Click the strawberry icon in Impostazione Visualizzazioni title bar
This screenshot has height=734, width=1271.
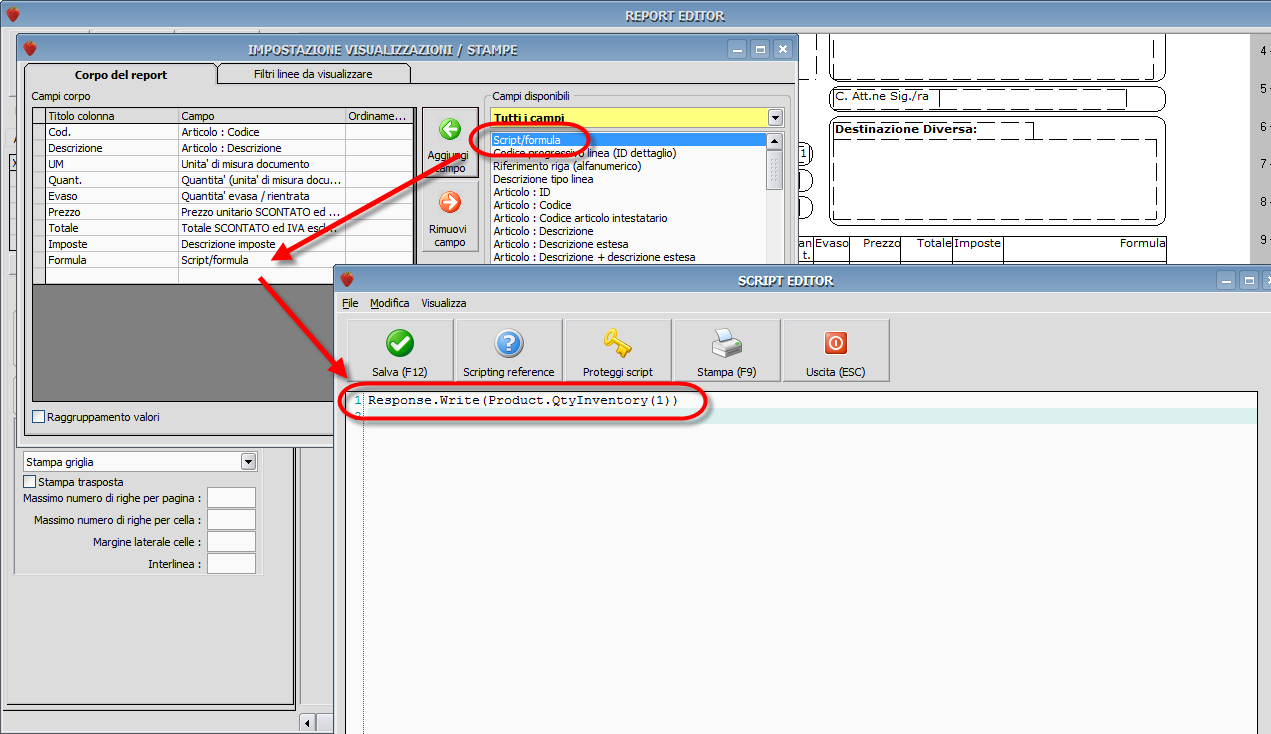click(30, 48)
